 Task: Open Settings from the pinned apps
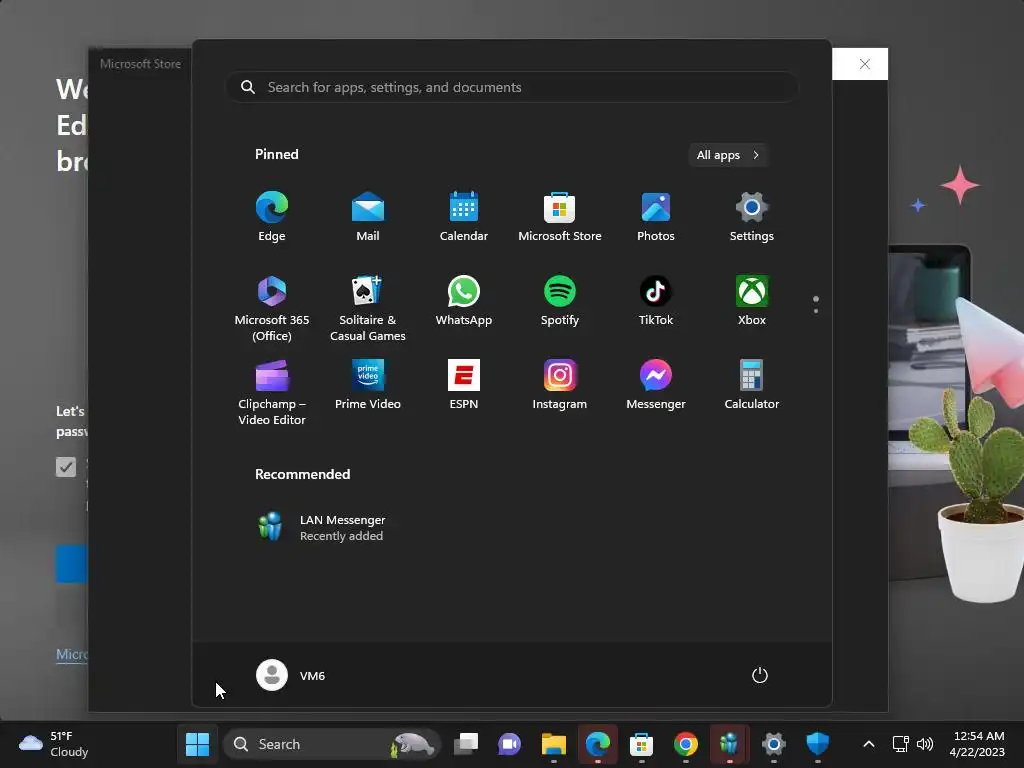click(x=752, y=217)
